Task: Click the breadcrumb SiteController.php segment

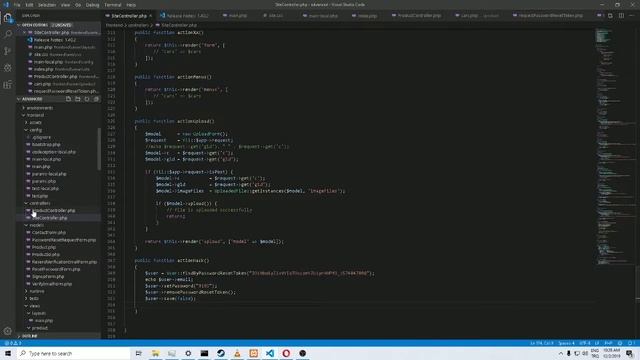Action: [x=179, y=25]
